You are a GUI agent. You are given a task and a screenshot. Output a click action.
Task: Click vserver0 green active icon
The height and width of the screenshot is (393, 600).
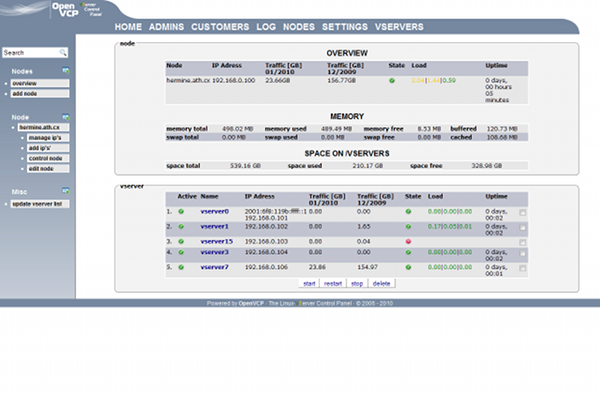[x=181, y=212]
